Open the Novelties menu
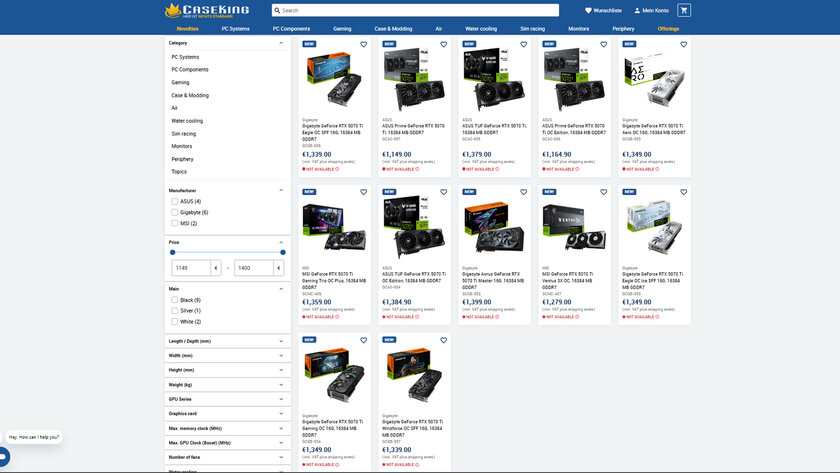The width and height of the screenshot is (840, 473). [x=188, y=29]
